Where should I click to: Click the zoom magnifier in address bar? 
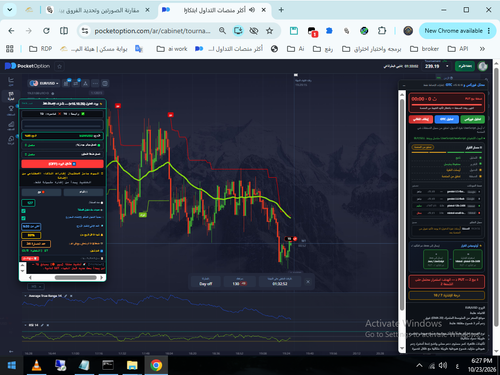tap(222, 31)
